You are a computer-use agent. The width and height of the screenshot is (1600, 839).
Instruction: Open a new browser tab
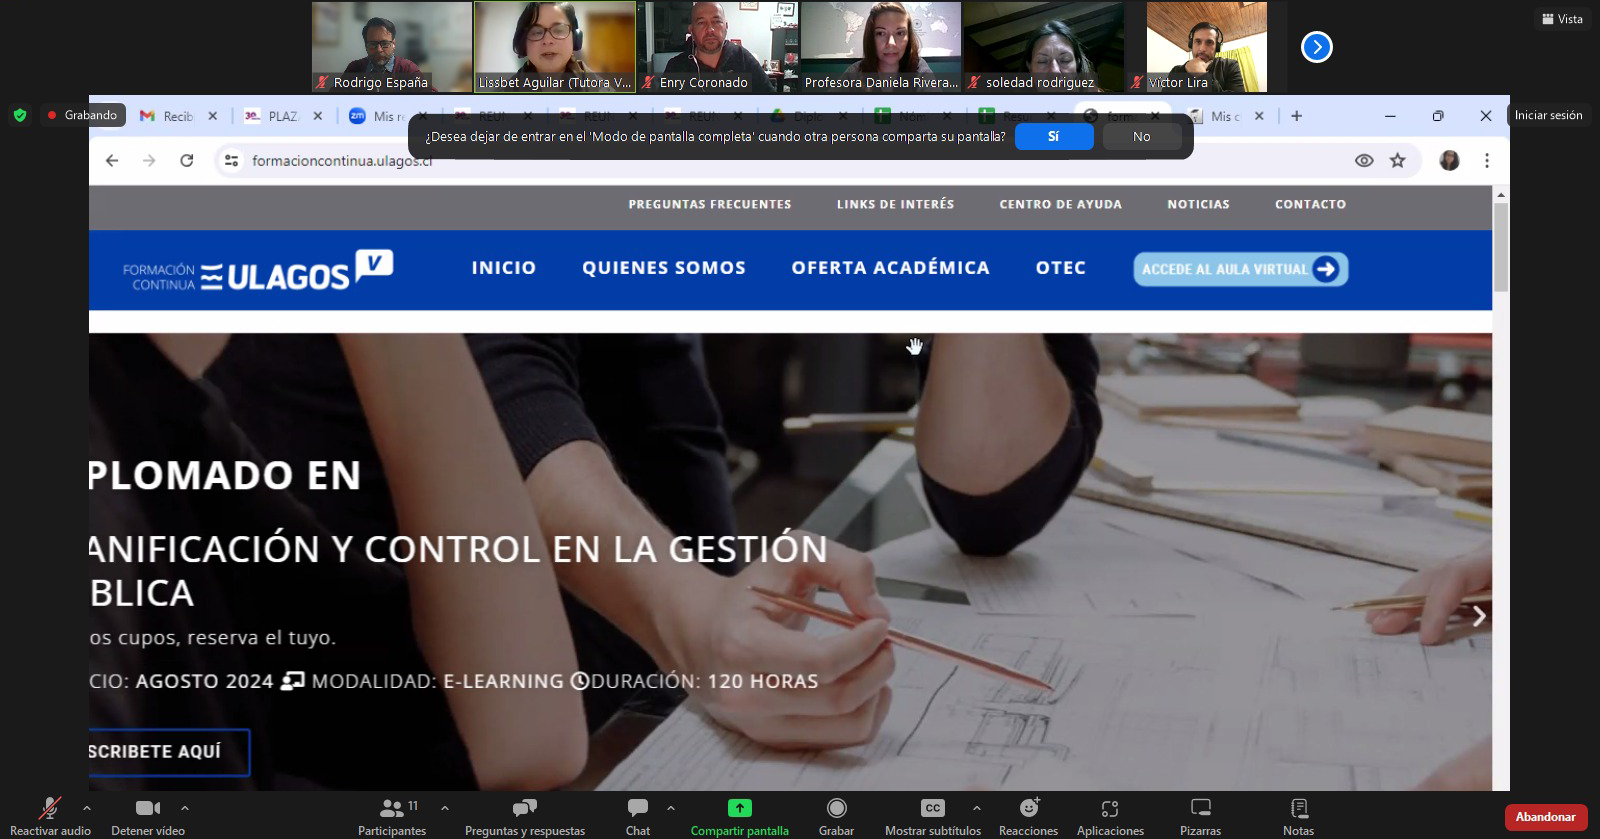click(1296, 116)
